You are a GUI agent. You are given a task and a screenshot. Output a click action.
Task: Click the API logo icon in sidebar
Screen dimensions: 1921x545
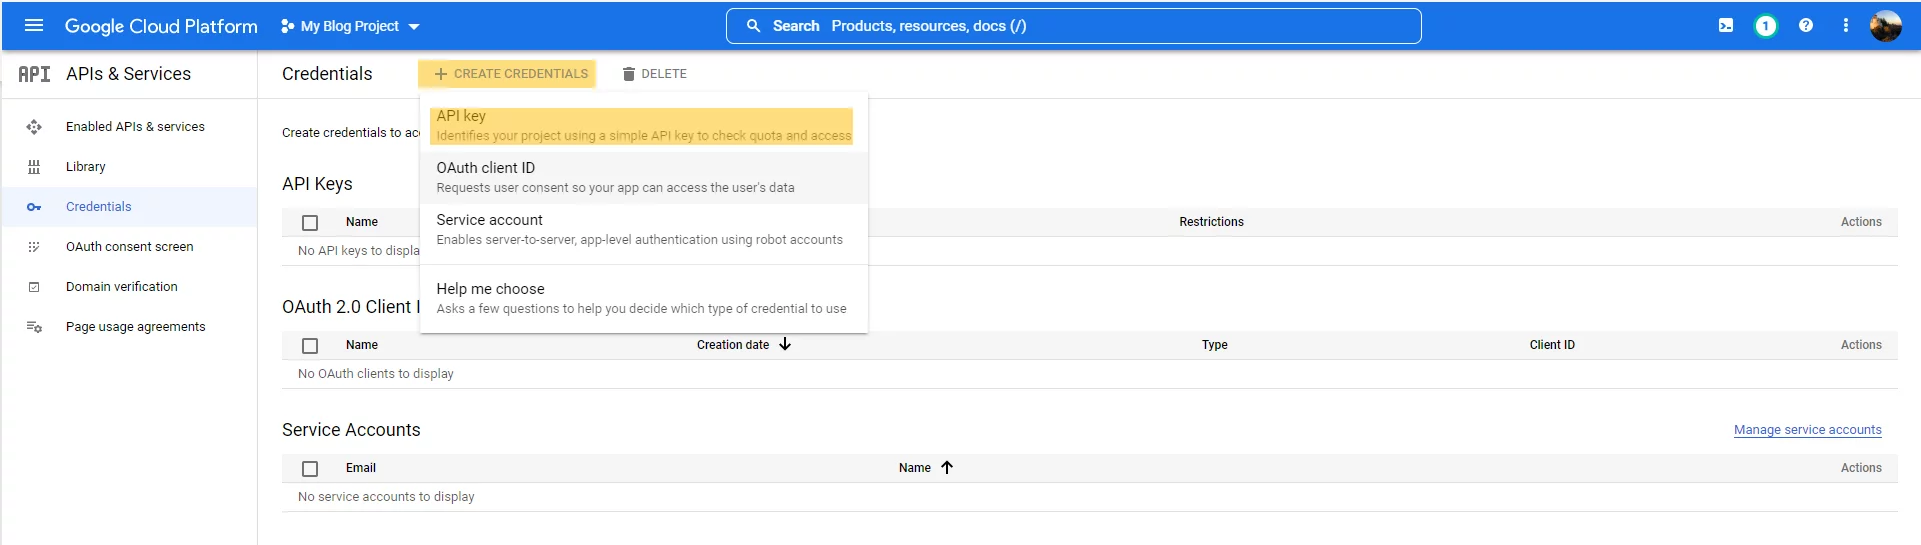[34, 74]
